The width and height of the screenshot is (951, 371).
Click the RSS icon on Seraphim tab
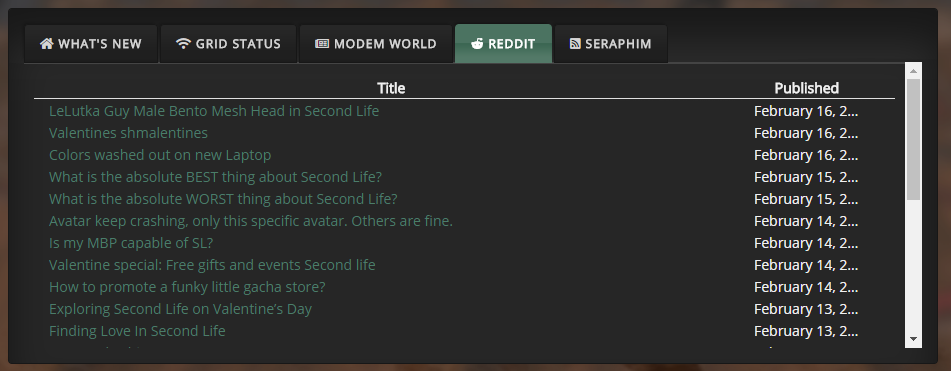[x=575, y=44]
